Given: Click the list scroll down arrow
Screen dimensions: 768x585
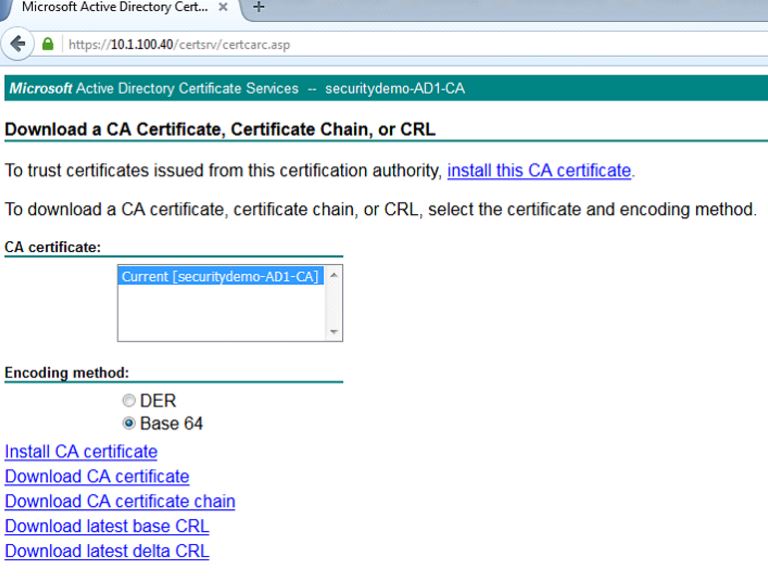Looking at the screenshot, I should click(334, 332).
